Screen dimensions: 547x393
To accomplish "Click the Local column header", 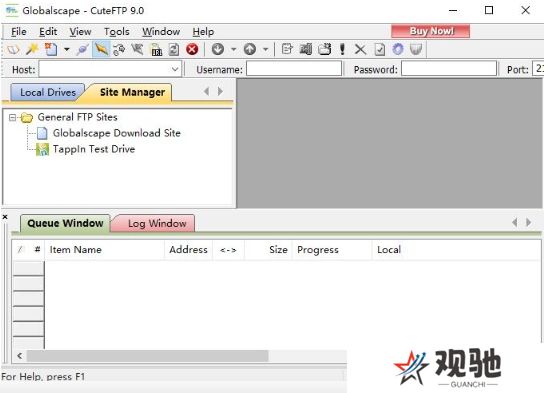I will pyautogui.click(x=389, y=250).
